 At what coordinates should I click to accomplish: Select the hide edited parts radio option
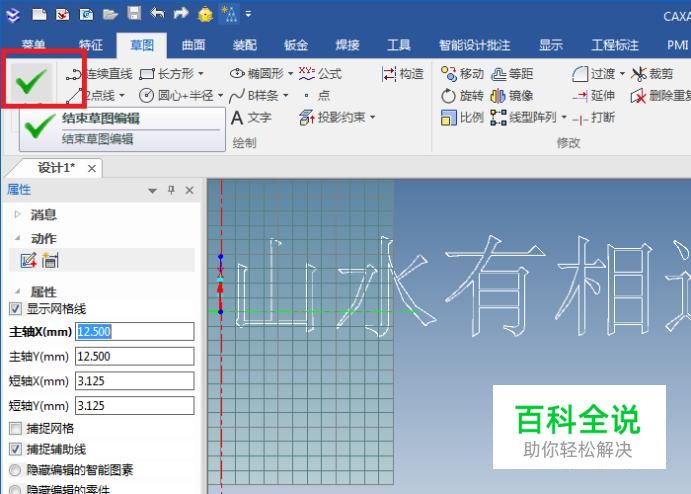(15, 490)
